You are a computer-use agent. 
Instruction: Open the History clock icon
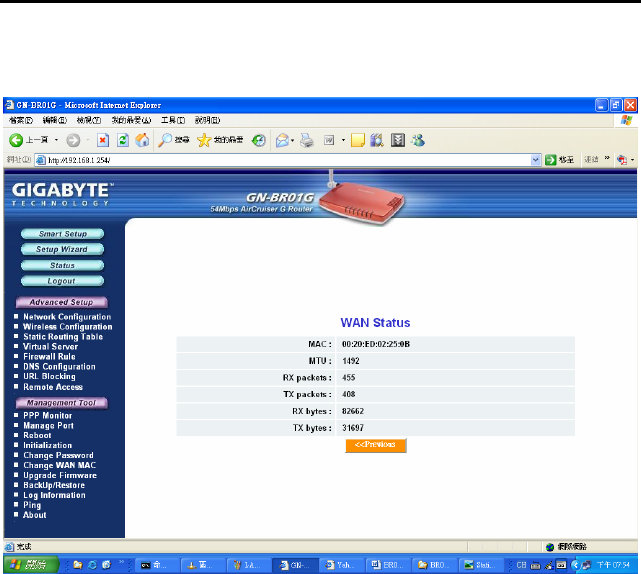coord(258,140)
